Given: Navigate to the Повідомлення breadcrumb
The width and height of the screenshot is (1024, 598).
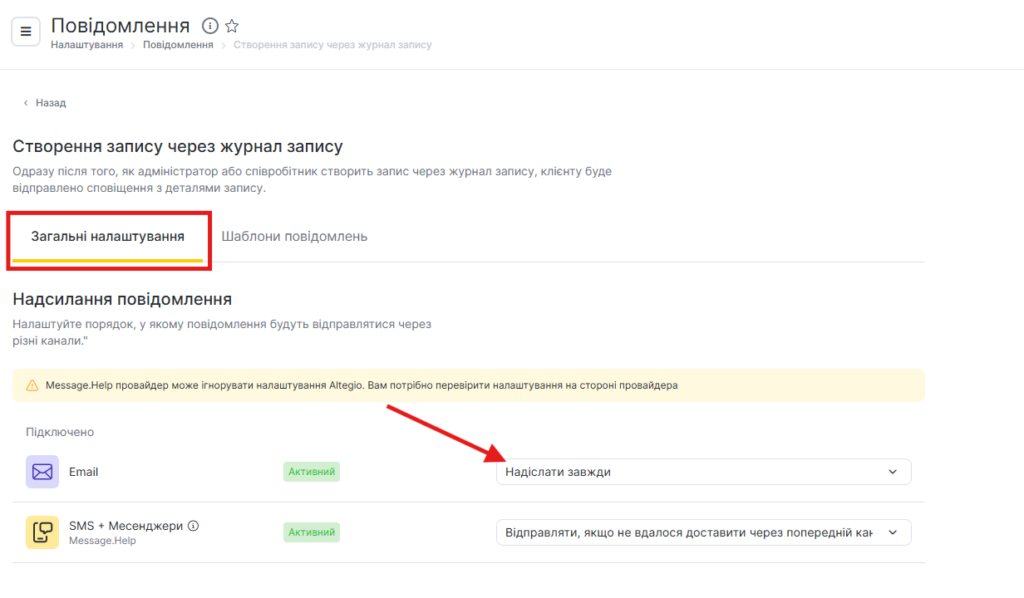Looking at the screenshot, I should click(178, 45).
